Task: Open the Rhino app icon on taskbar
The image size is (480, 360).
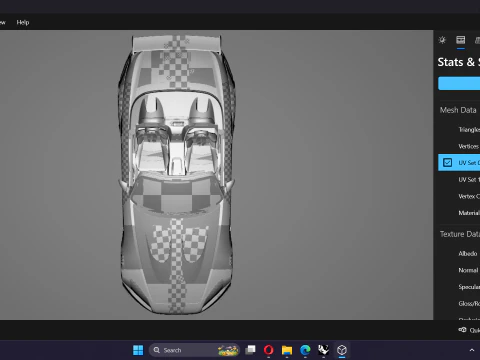Action: [323, 350]
